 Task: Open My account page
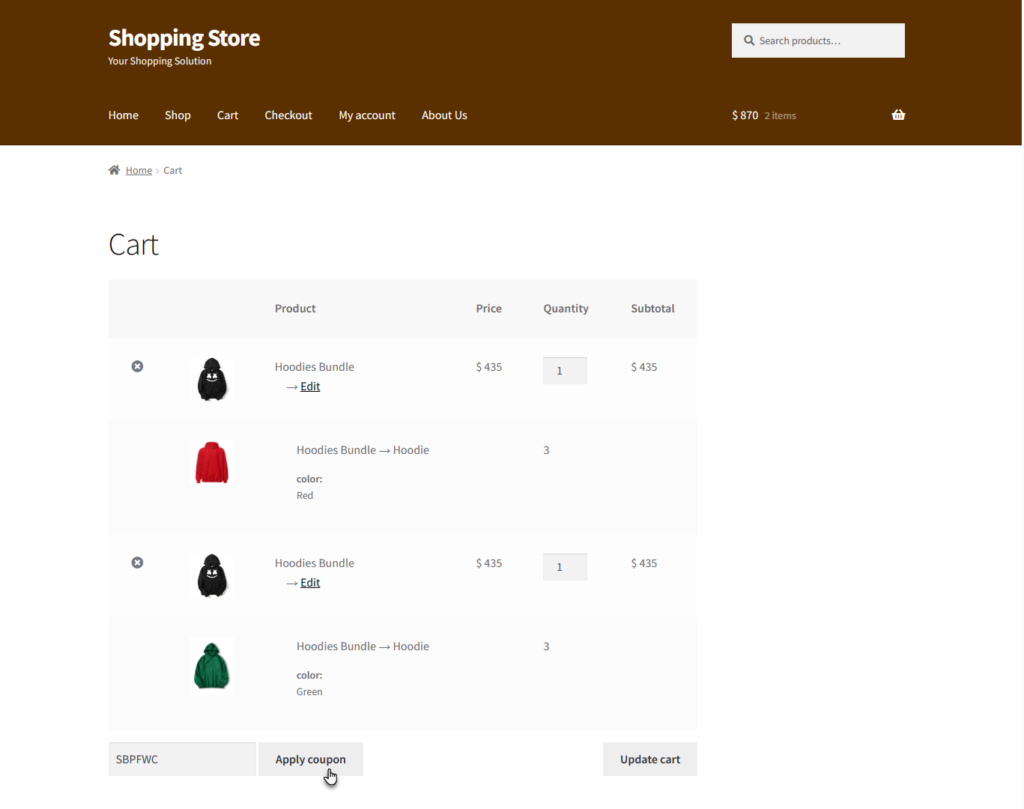[x=367, y=116]
